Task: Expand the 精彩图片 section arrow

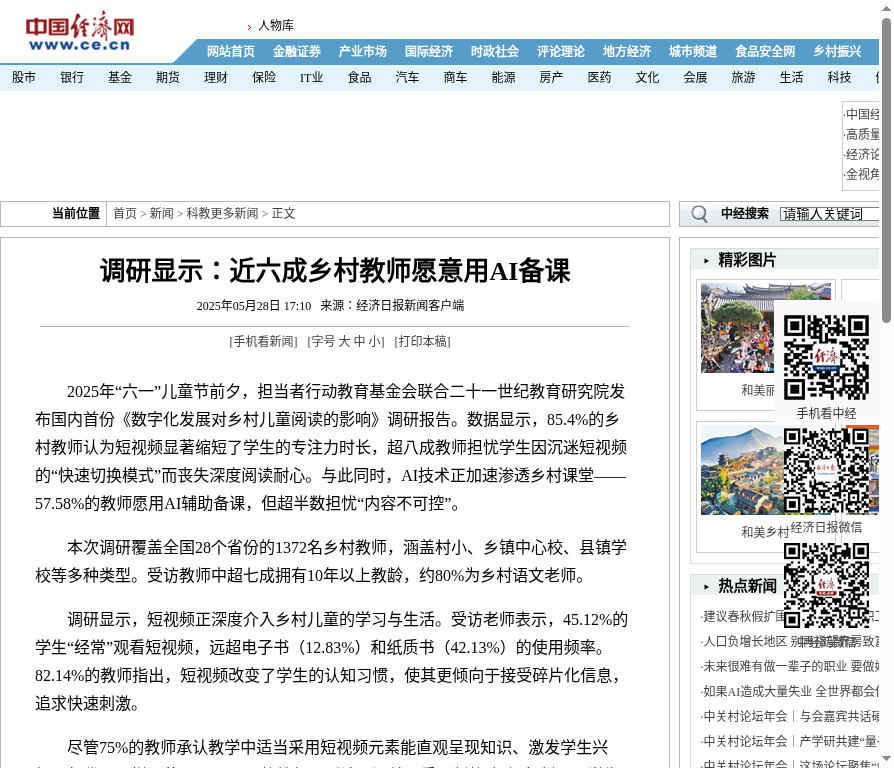Action: pos(706,260)
